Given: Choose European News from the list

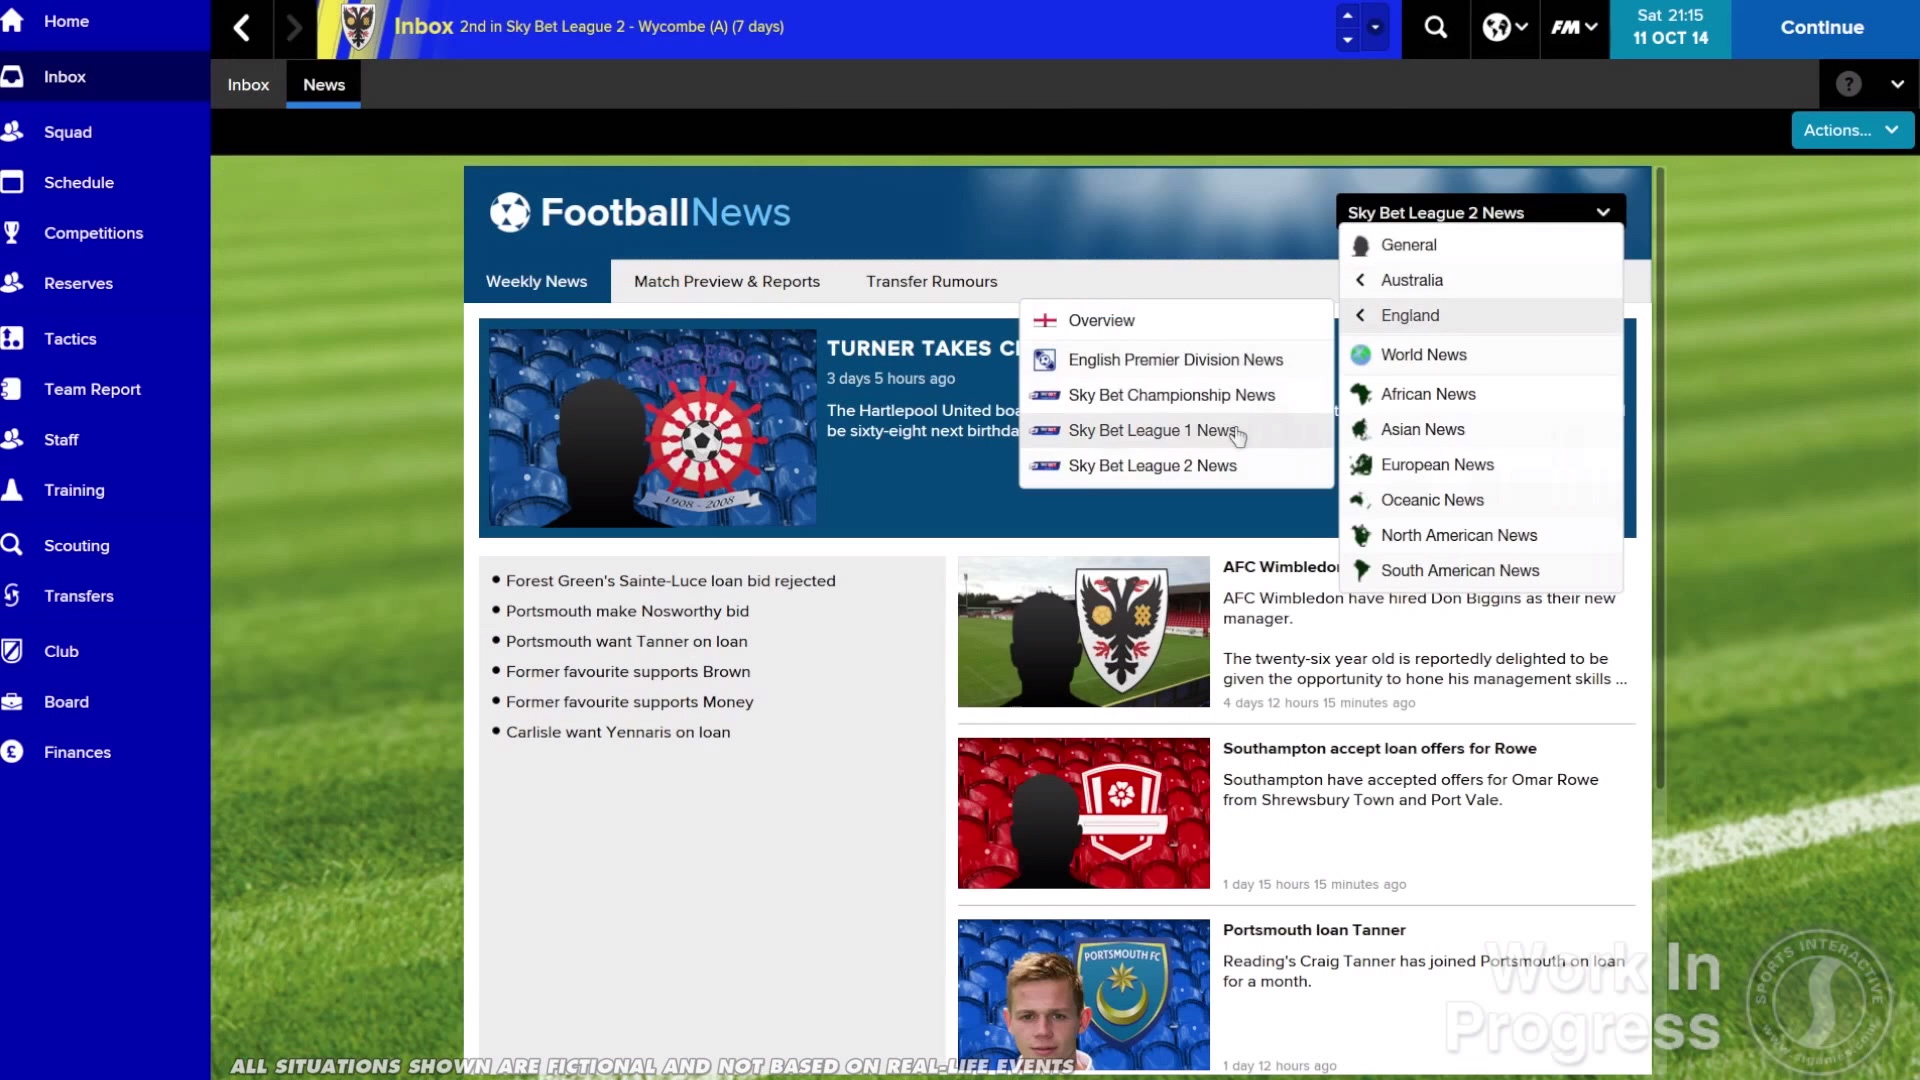Looking at the screenshot, I should tap(1436, 465).
